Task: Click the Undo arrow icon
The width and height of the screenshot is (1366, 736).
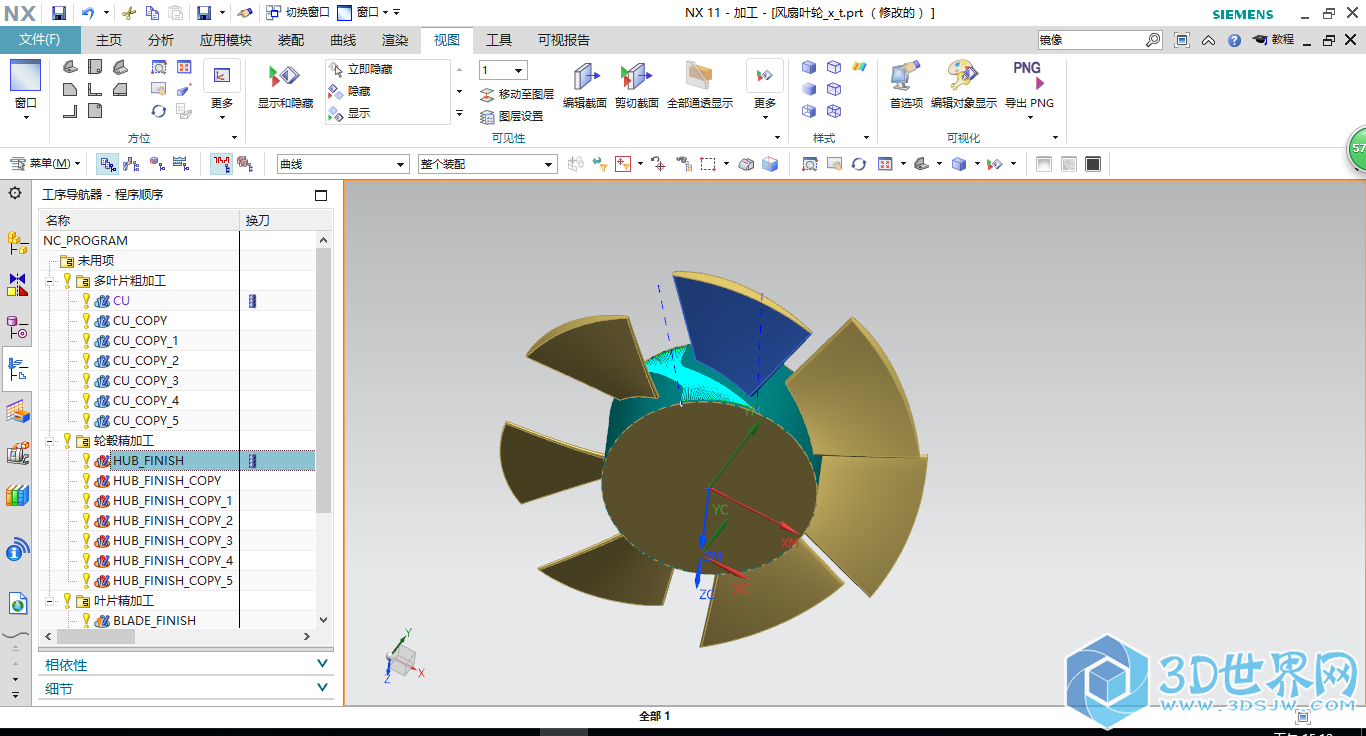Action: (x=87, y=13)
